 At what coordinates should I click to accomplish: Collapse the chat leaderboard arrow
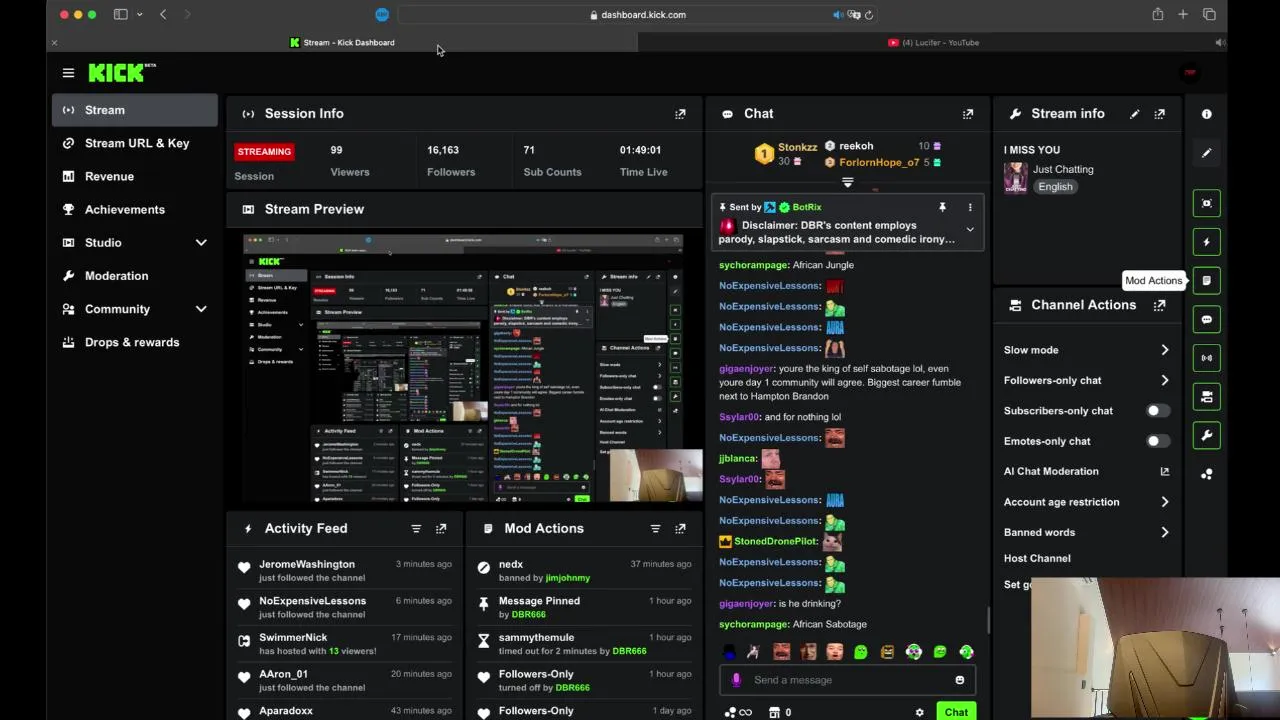tap(847, 183)
